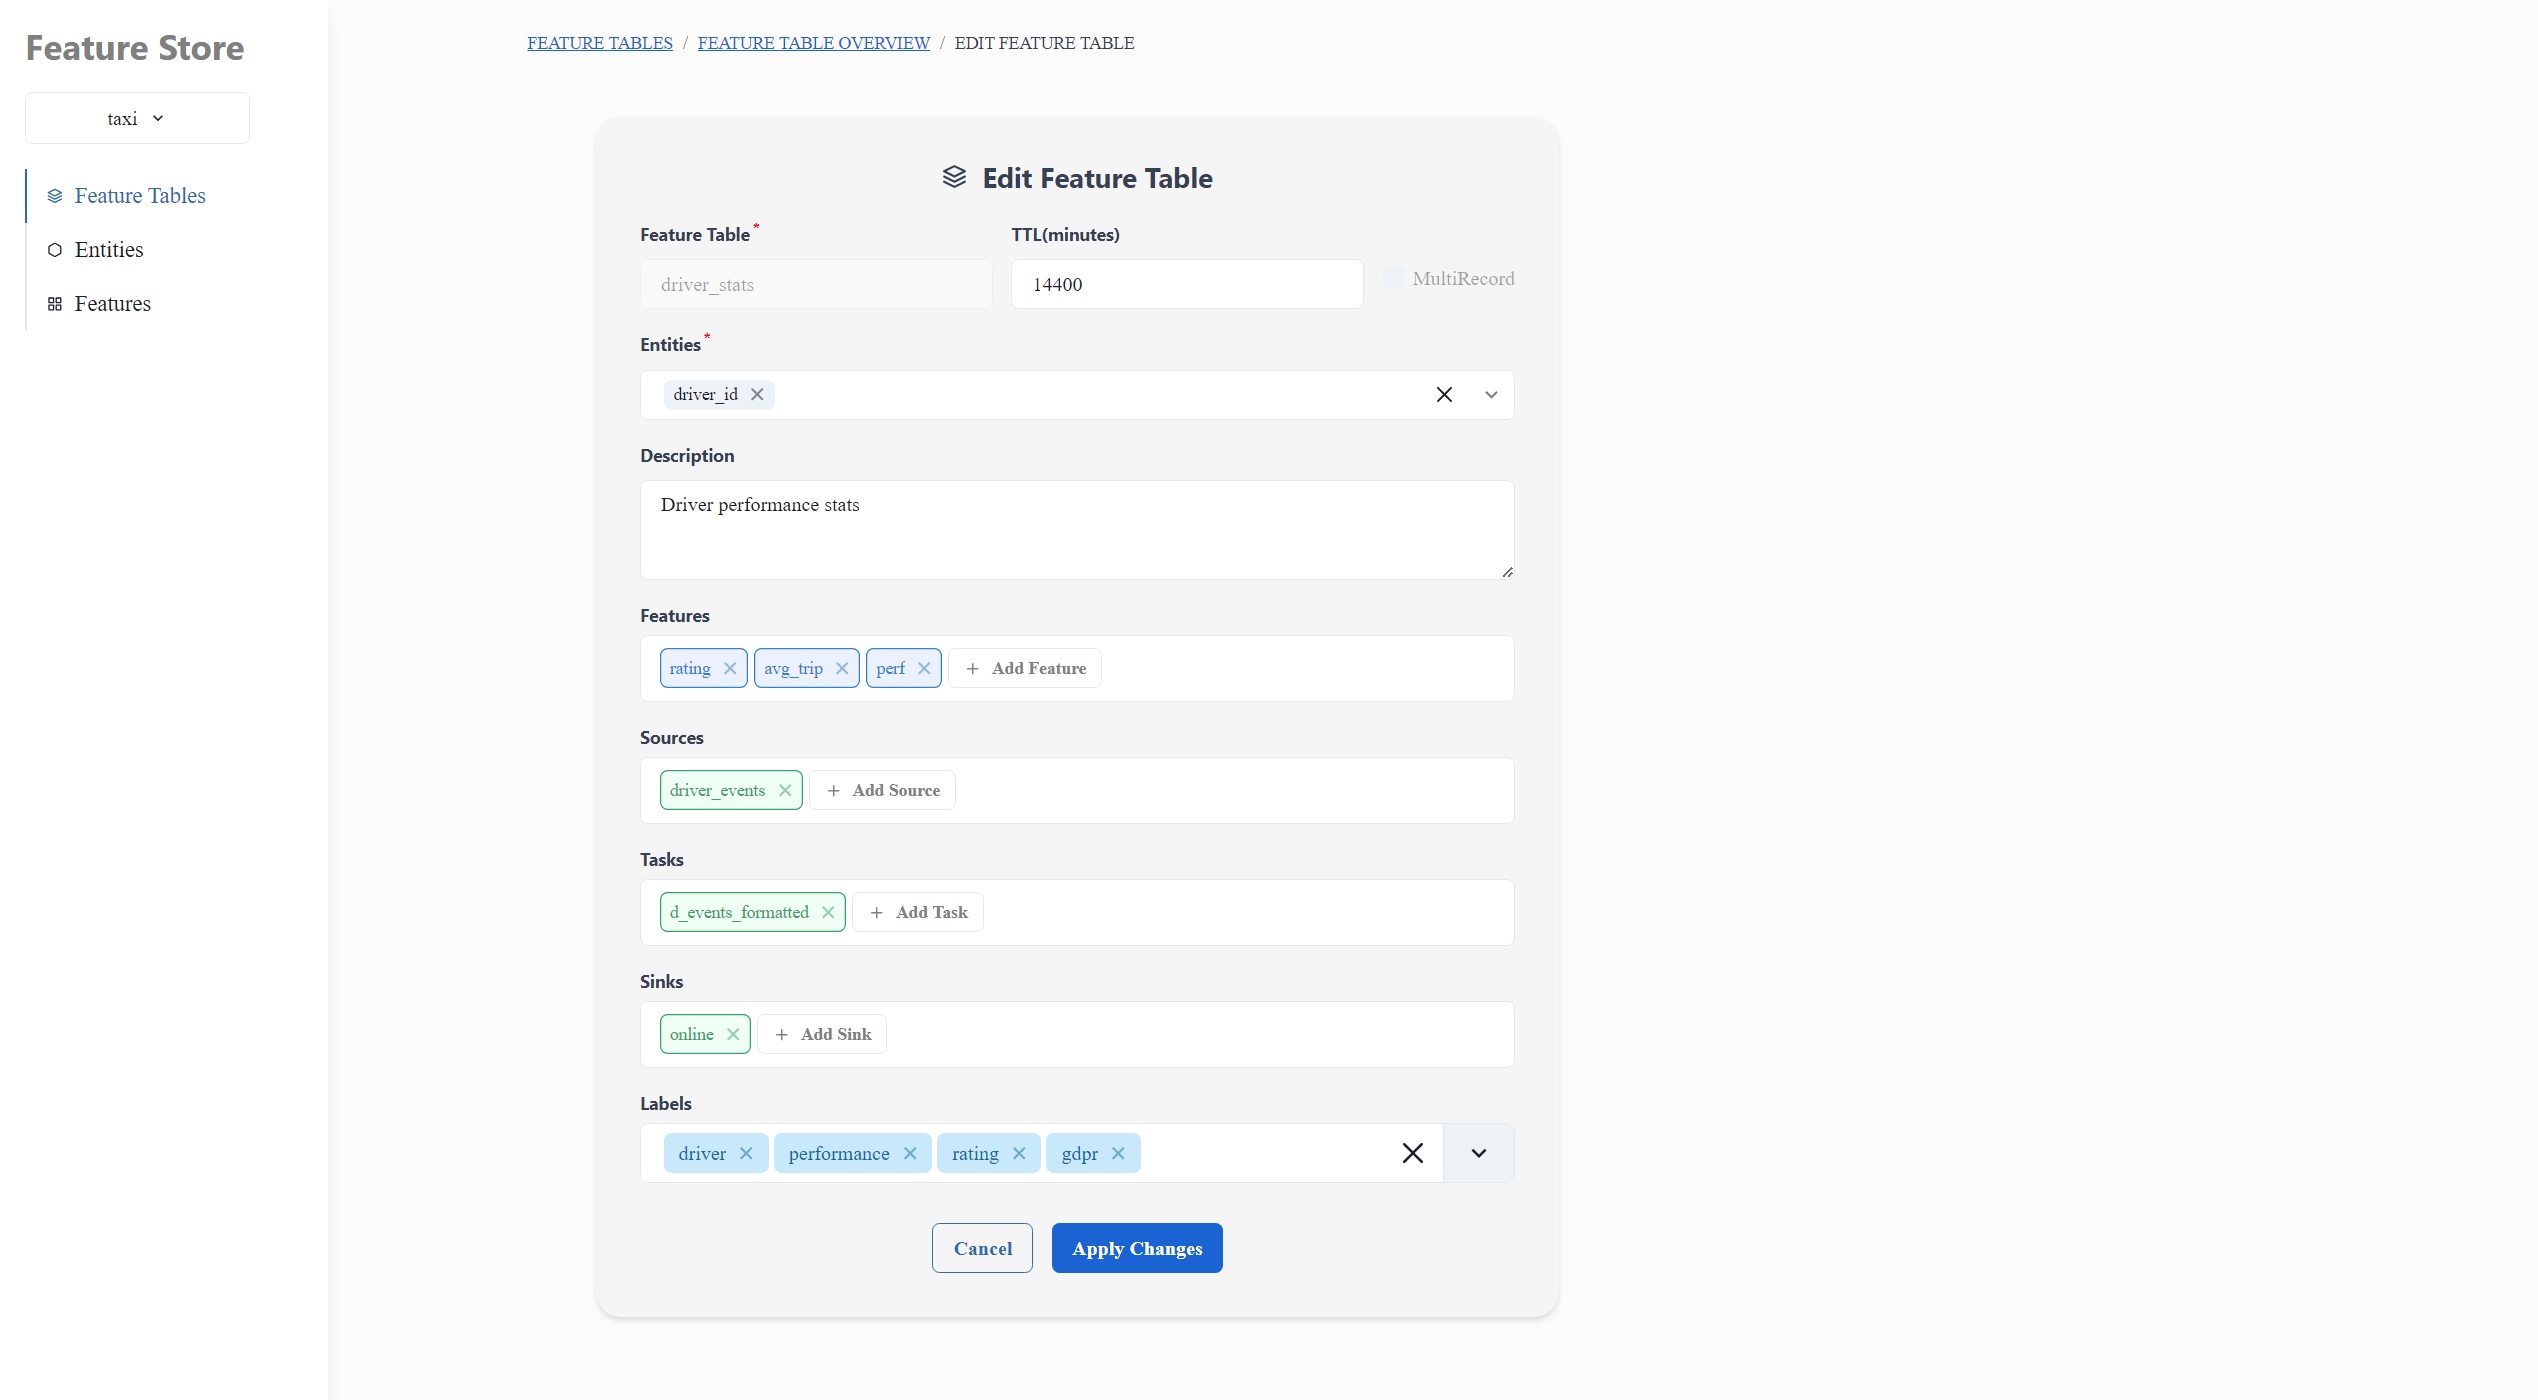The width and height of the screenshot is (2538, 1400).
Task: Follow the Feature Table Overview breadcrumb
Action: click(x=813, y=43)
